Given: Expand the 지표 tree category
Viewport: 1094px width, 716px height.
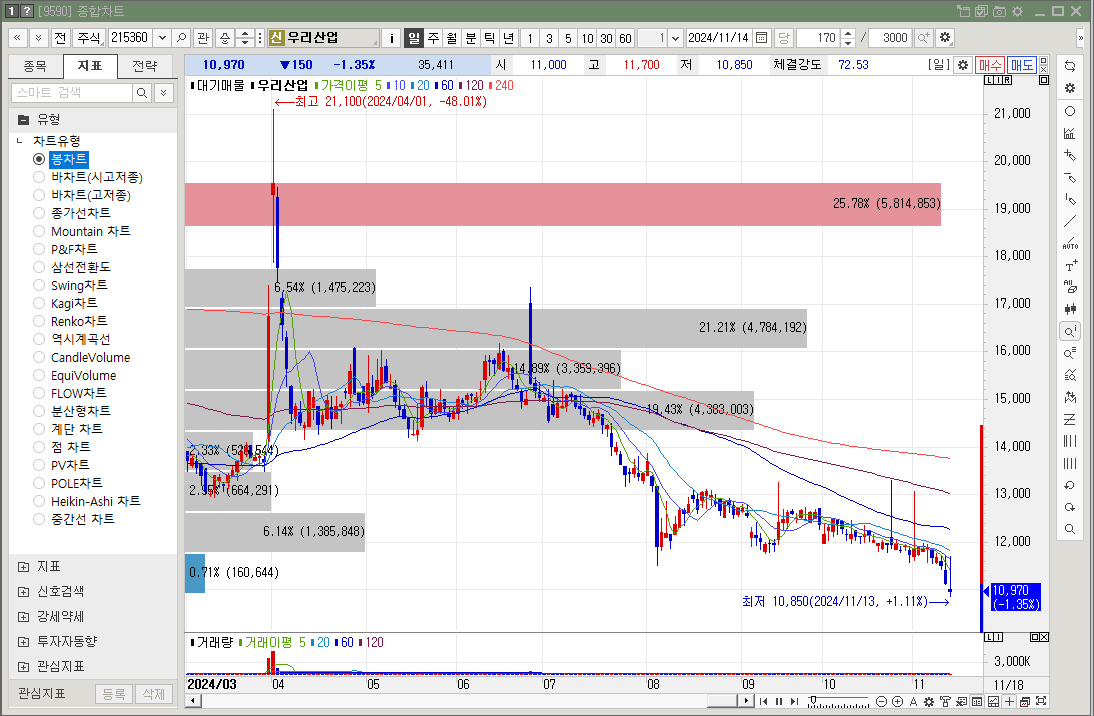Looking at the screenshot, I should (x=23, y=567).
